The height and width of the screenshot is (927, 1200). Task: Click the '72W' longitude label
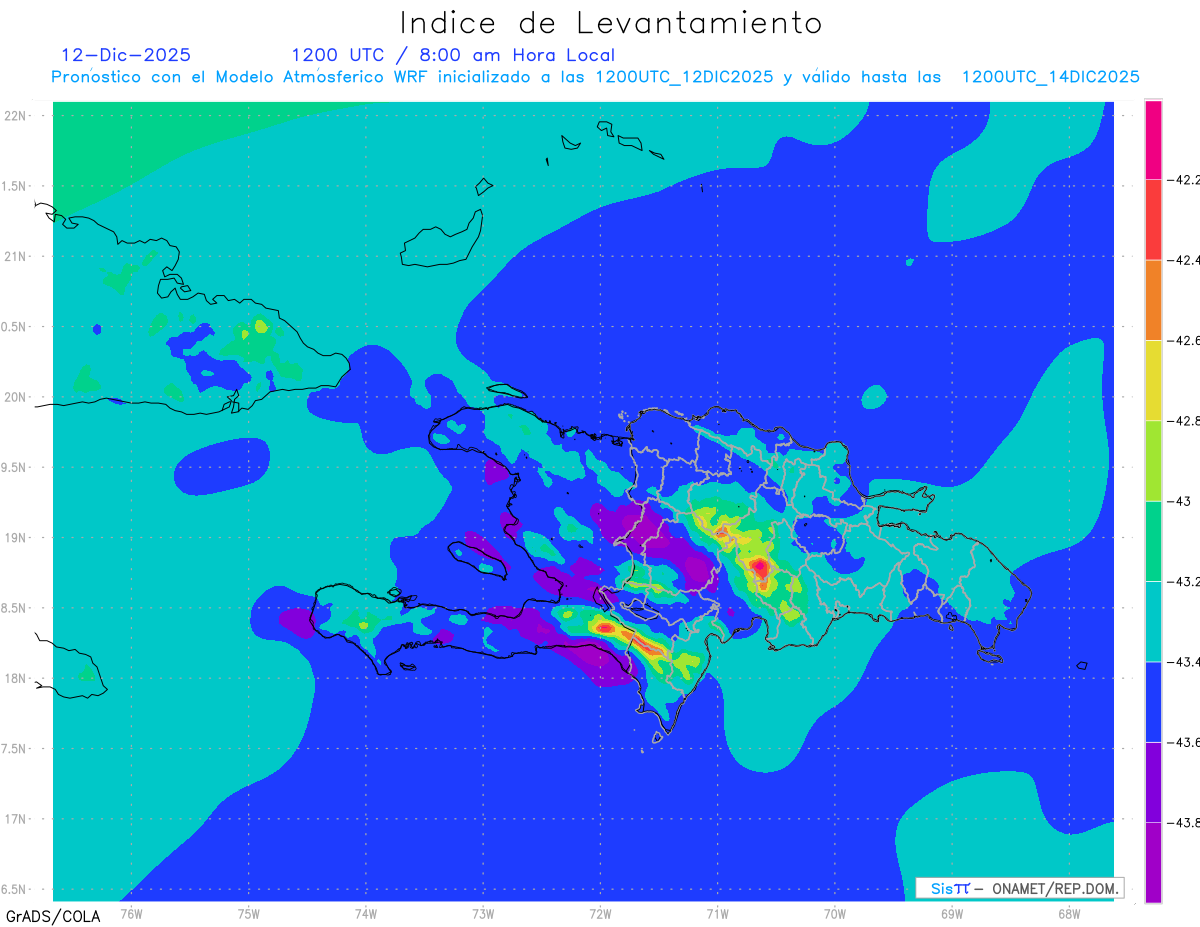600,912
